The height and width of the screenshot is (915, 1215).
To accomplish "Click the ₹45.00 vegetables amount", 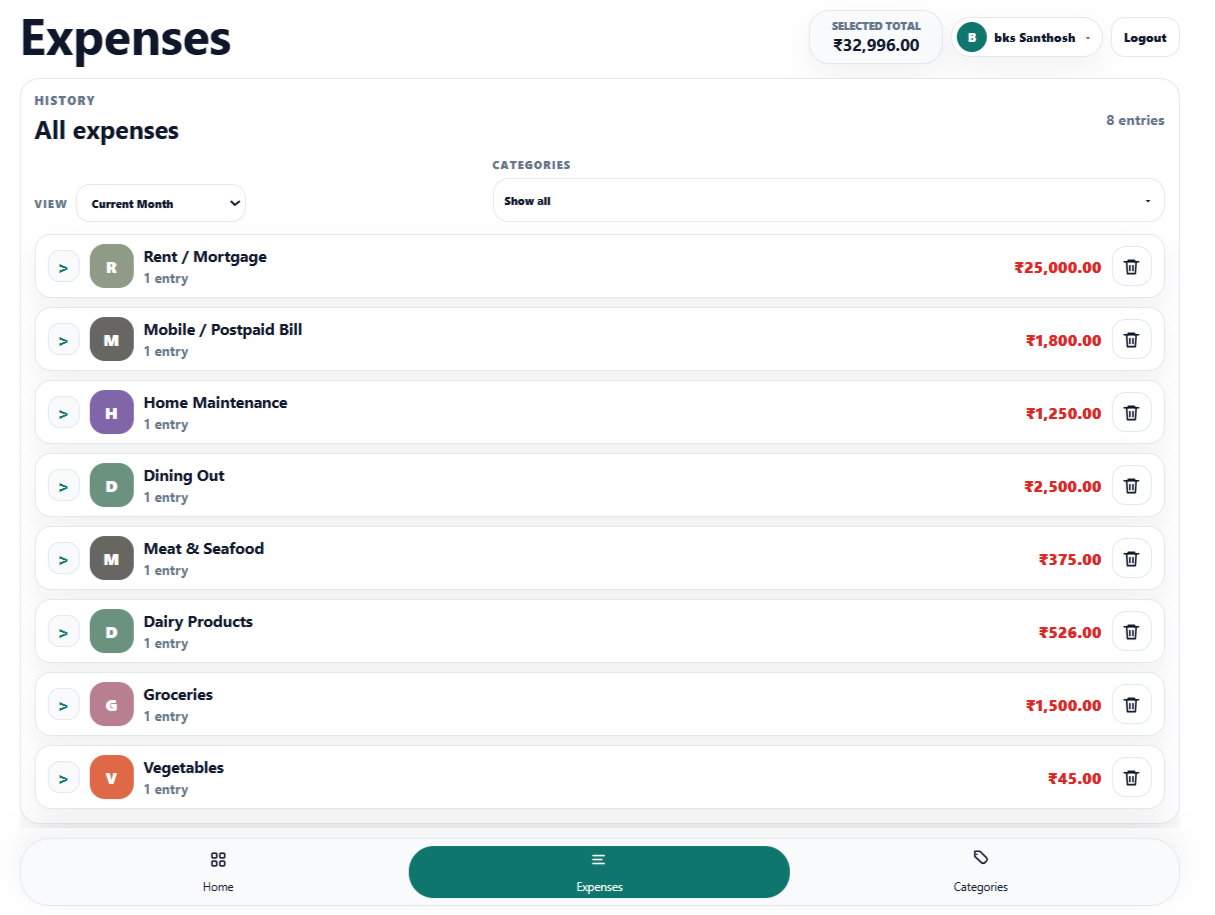I will pos(1075,779).
